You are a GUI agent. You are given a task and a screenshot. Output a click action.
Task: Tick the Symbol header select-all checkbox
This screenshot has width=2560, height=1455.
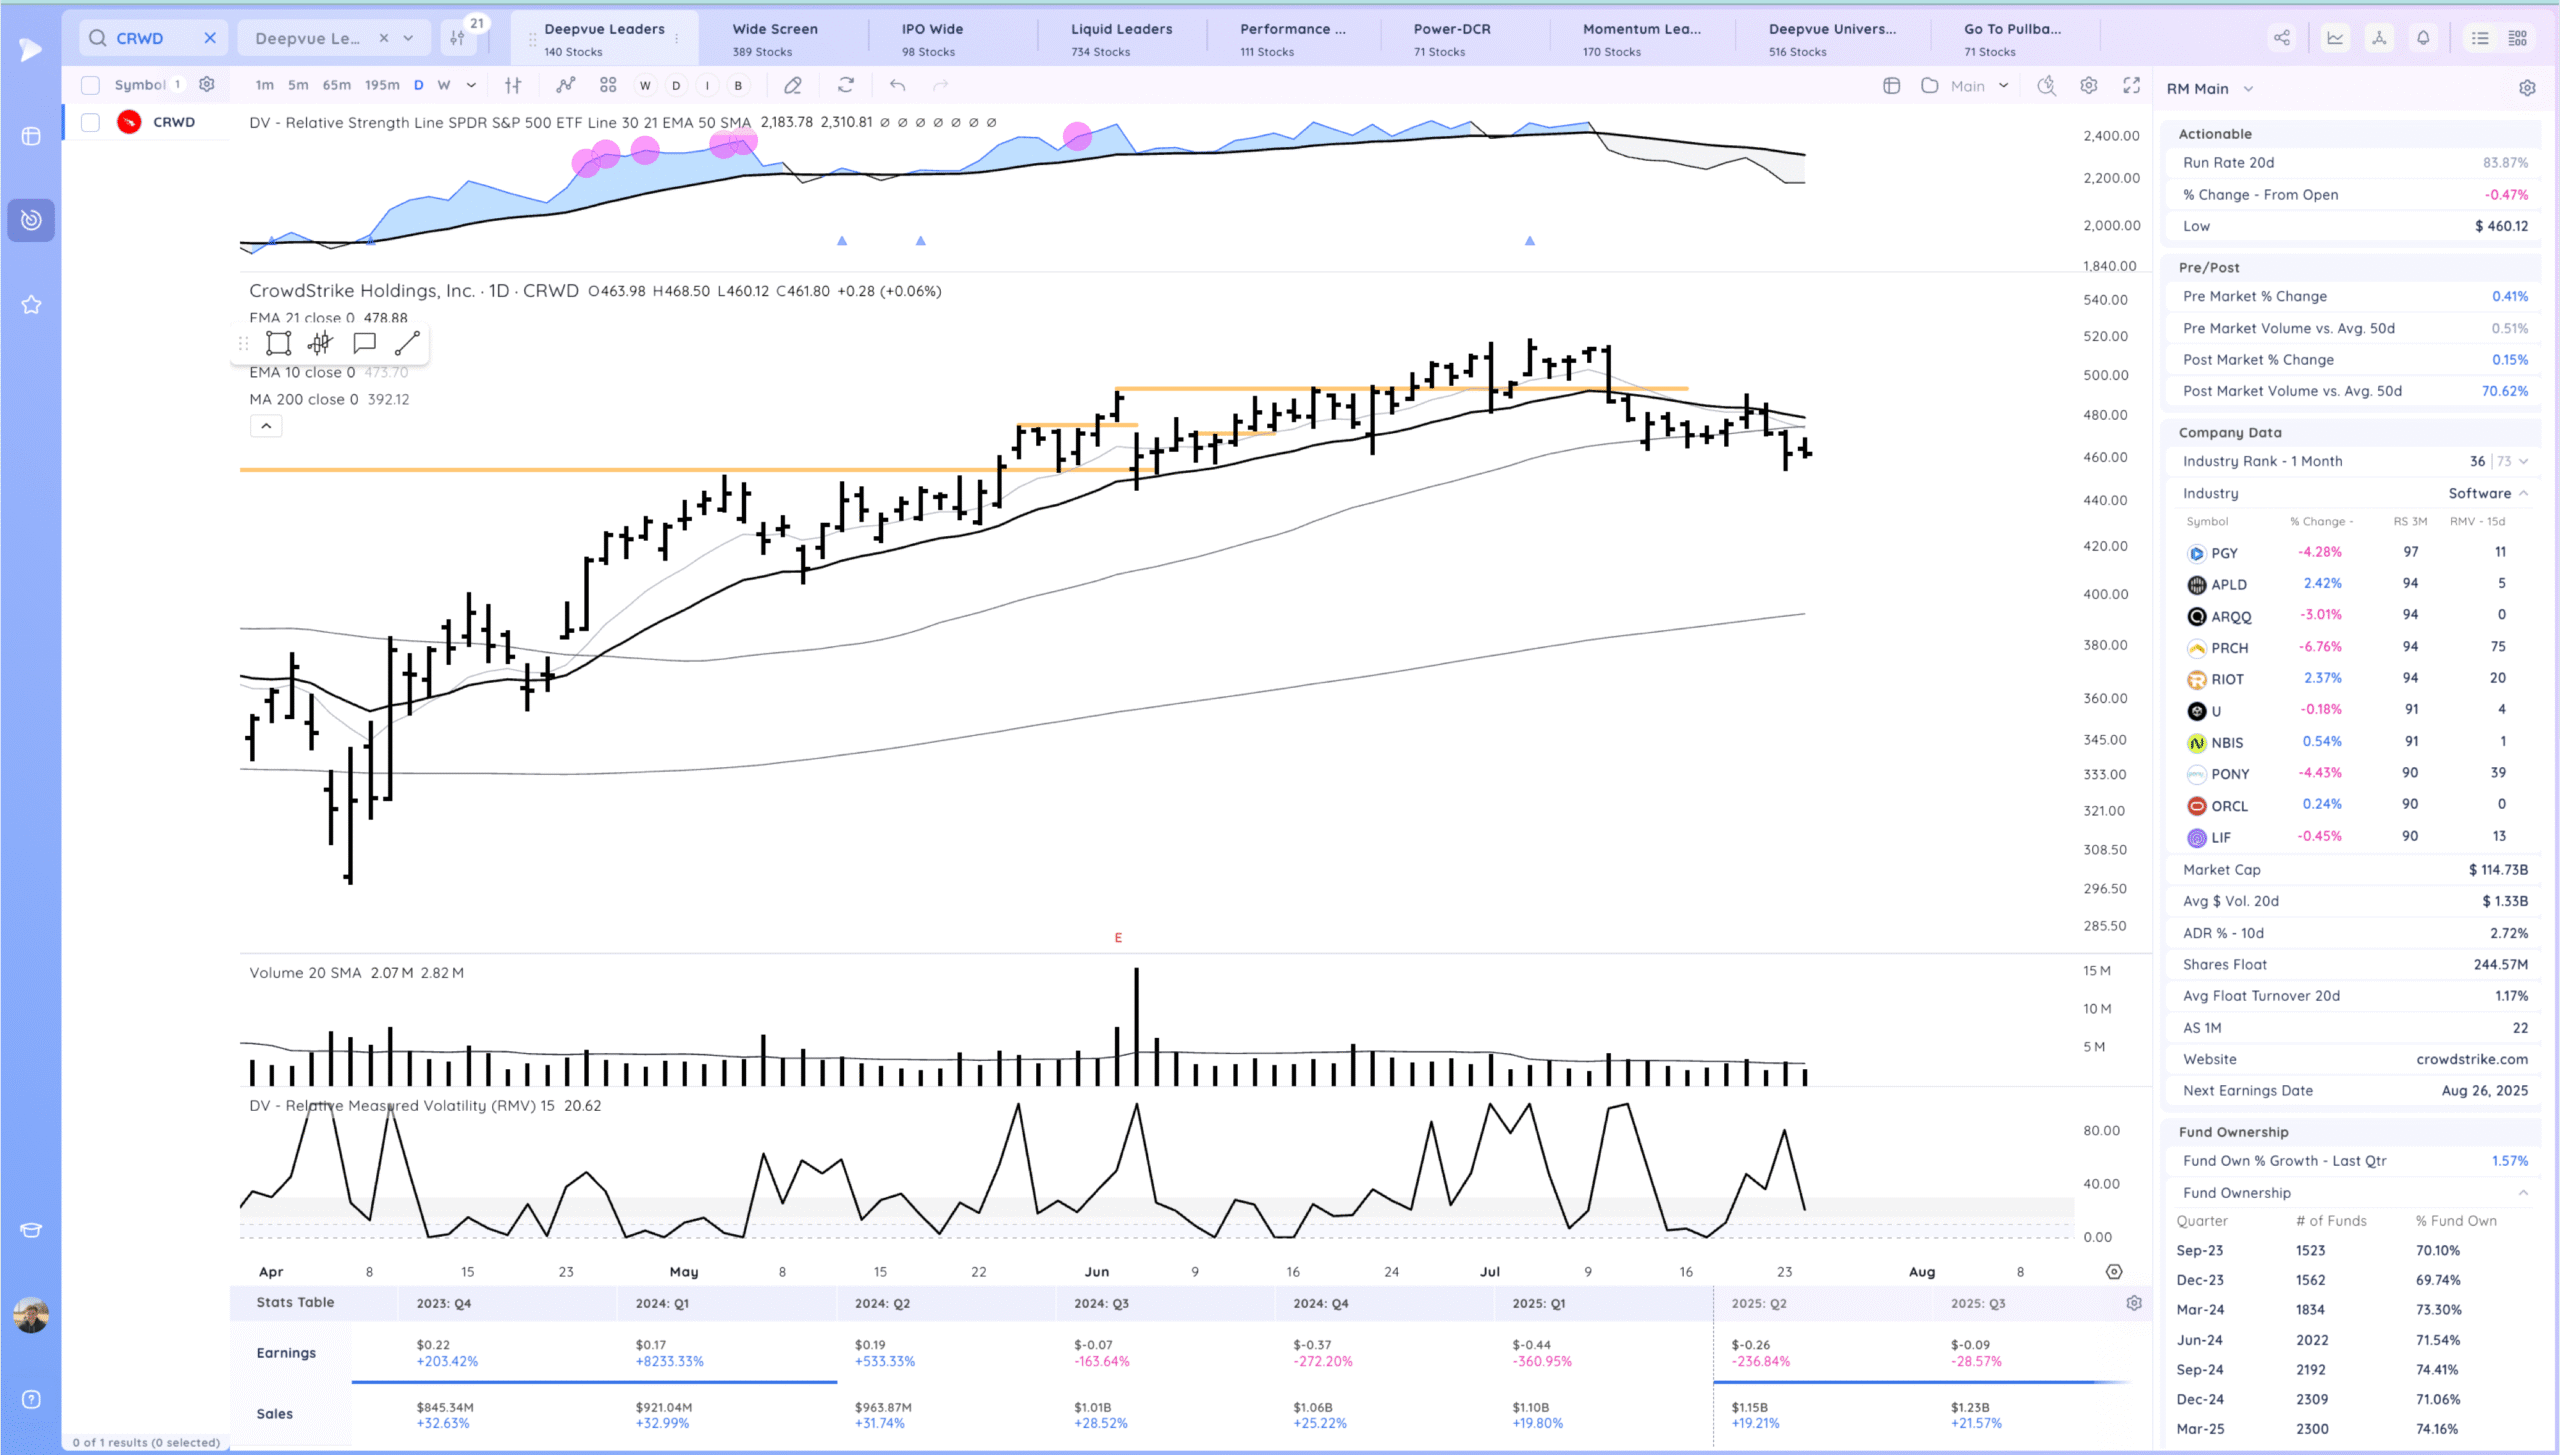[90, 85]
